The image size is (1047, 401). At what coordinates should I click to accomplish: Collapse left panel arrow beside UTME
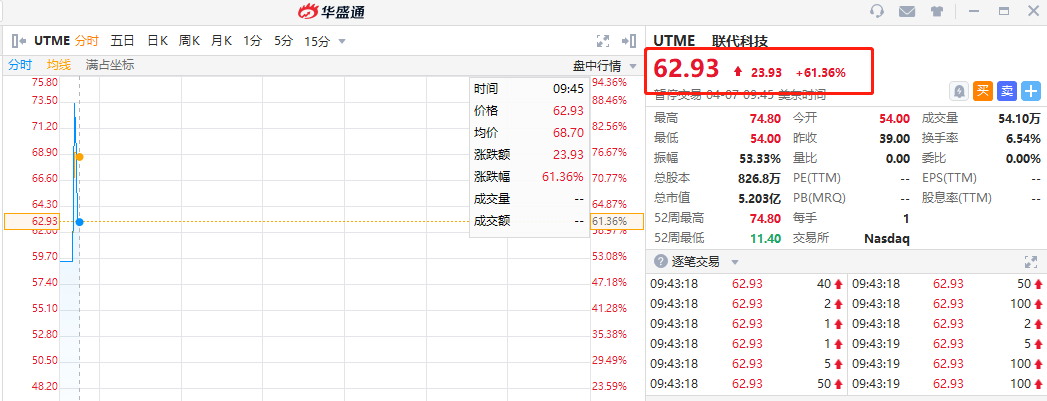(x=19, y=41)
